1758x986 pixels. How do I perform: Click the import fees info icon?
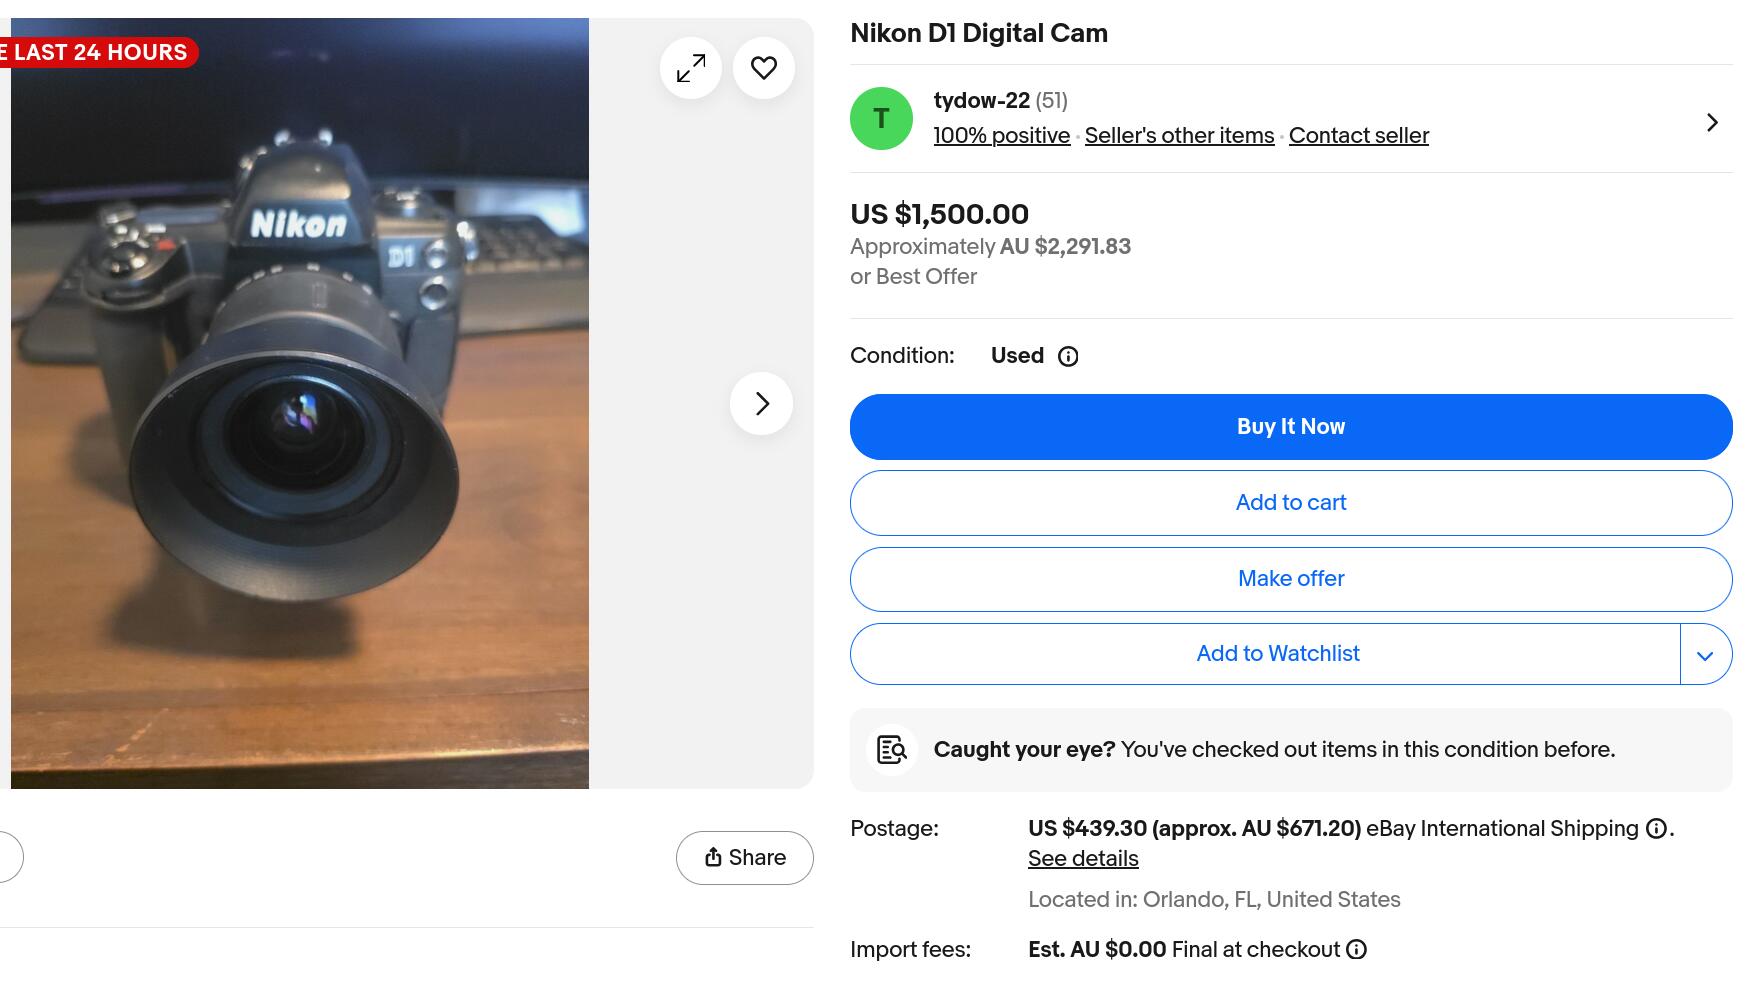(x=1356, y=950)
